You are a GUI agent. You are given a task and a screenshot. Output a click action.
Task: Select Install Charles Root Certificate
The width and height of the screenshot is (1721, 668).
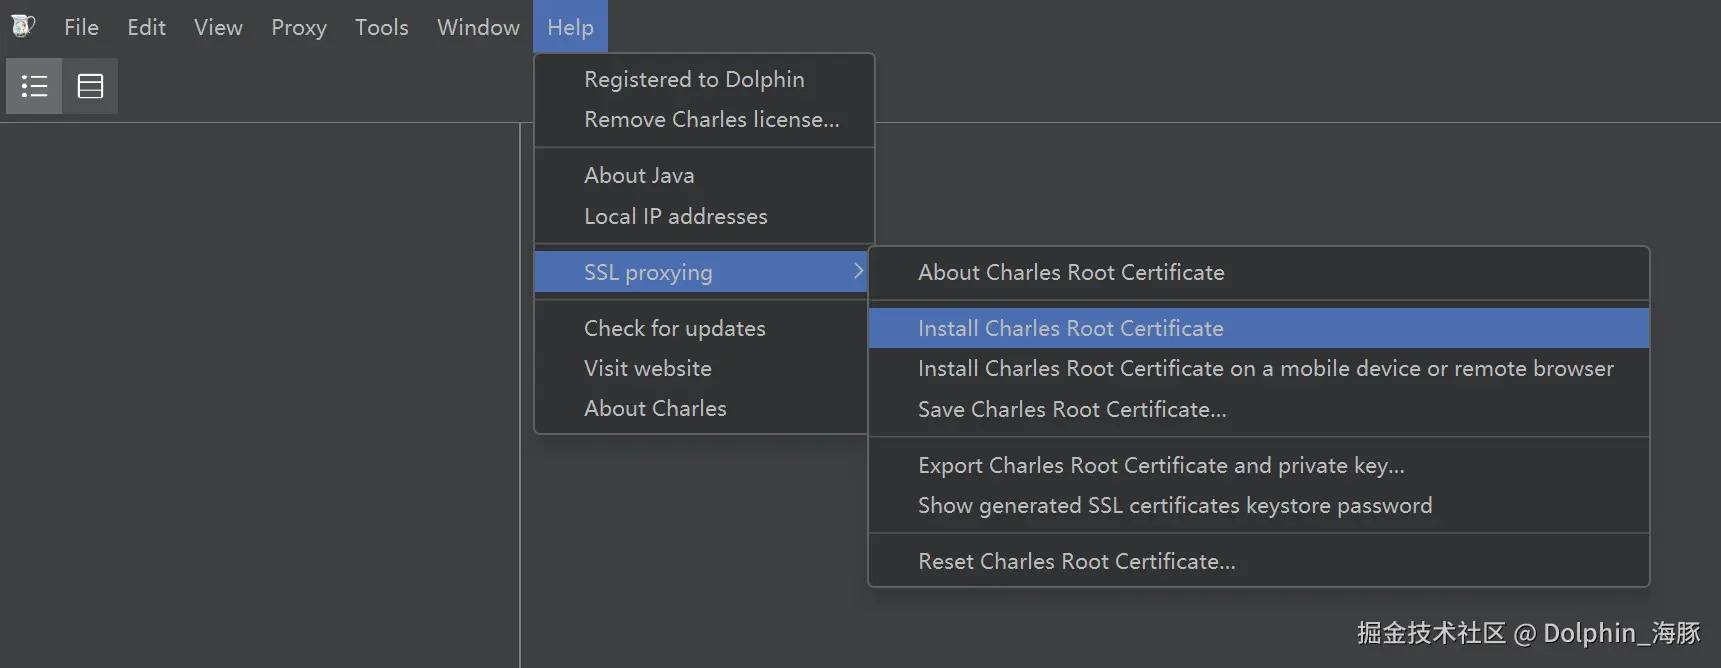(x=1258, y=328)
